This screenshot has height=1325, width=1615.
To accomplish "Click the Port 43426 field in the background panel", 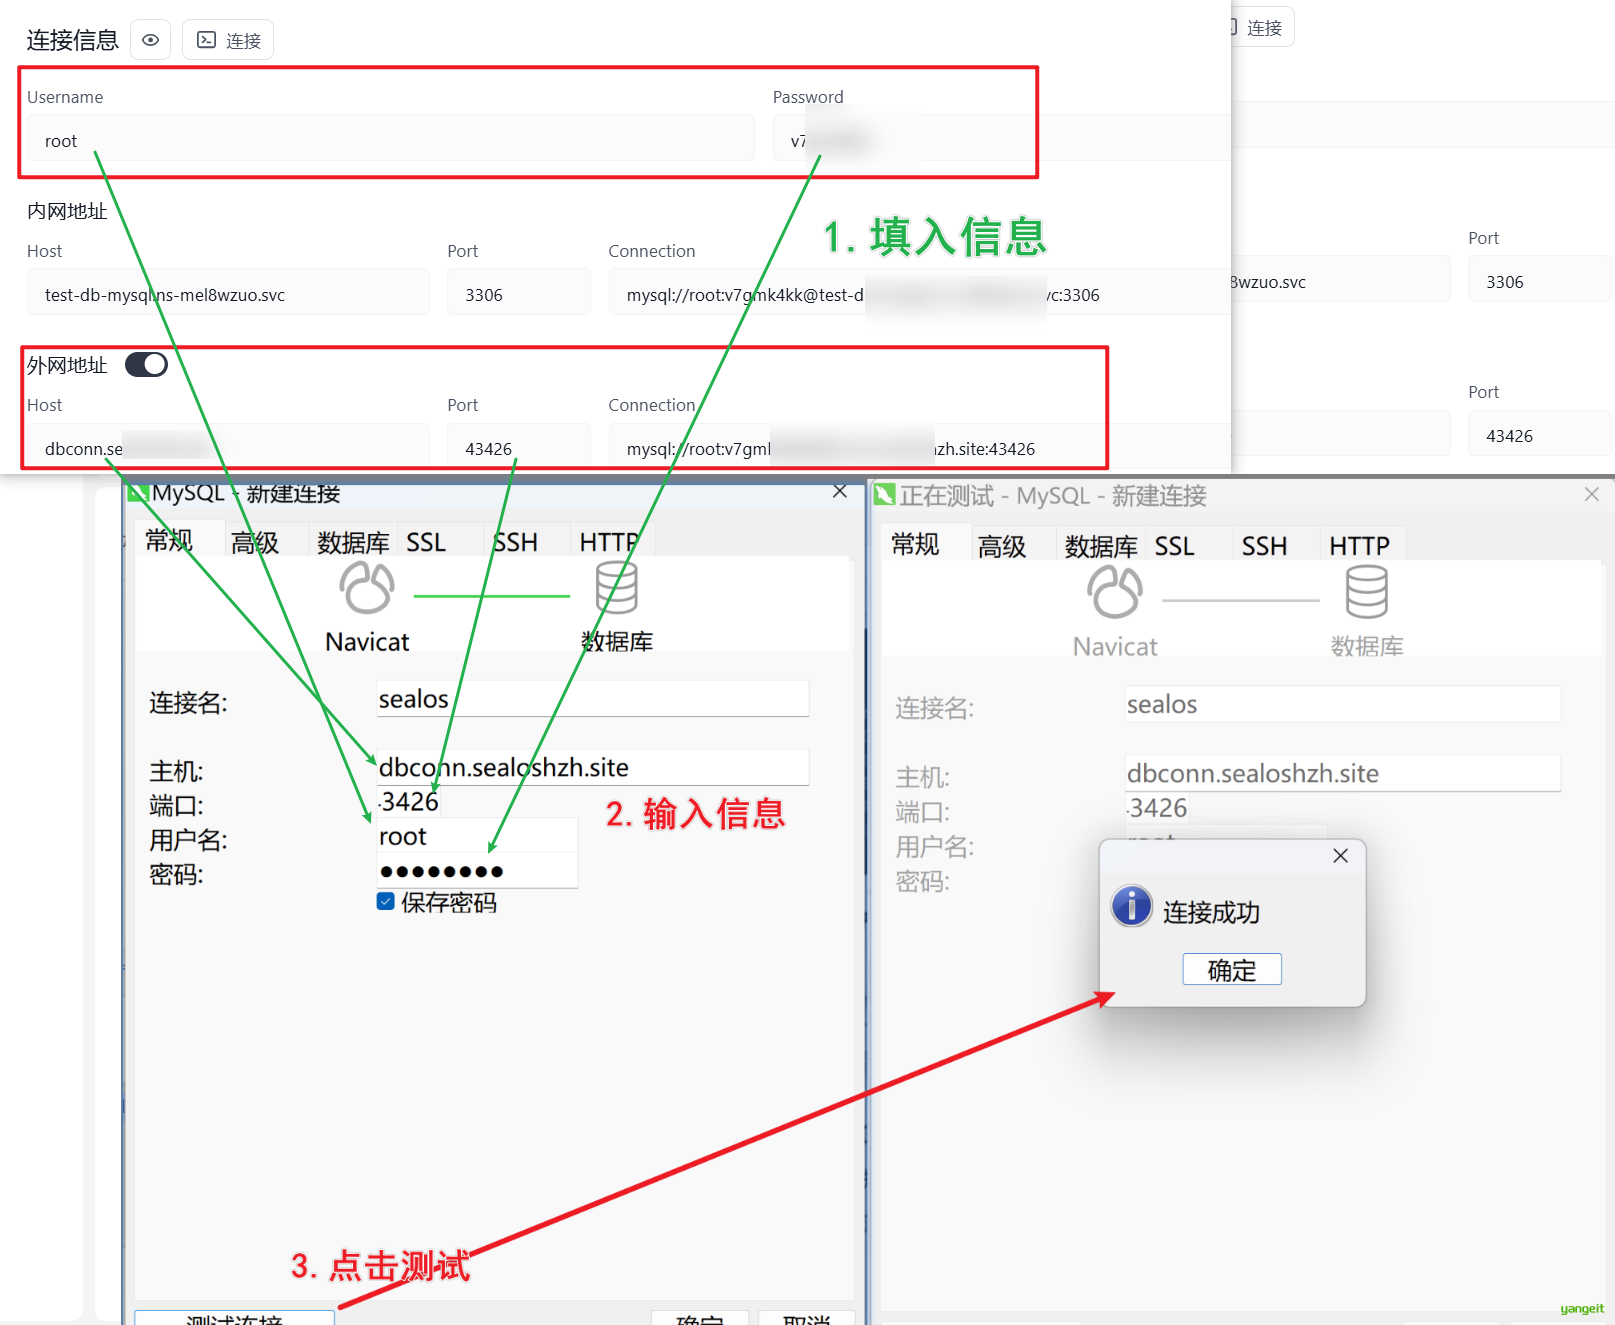I will point(1539,435).
